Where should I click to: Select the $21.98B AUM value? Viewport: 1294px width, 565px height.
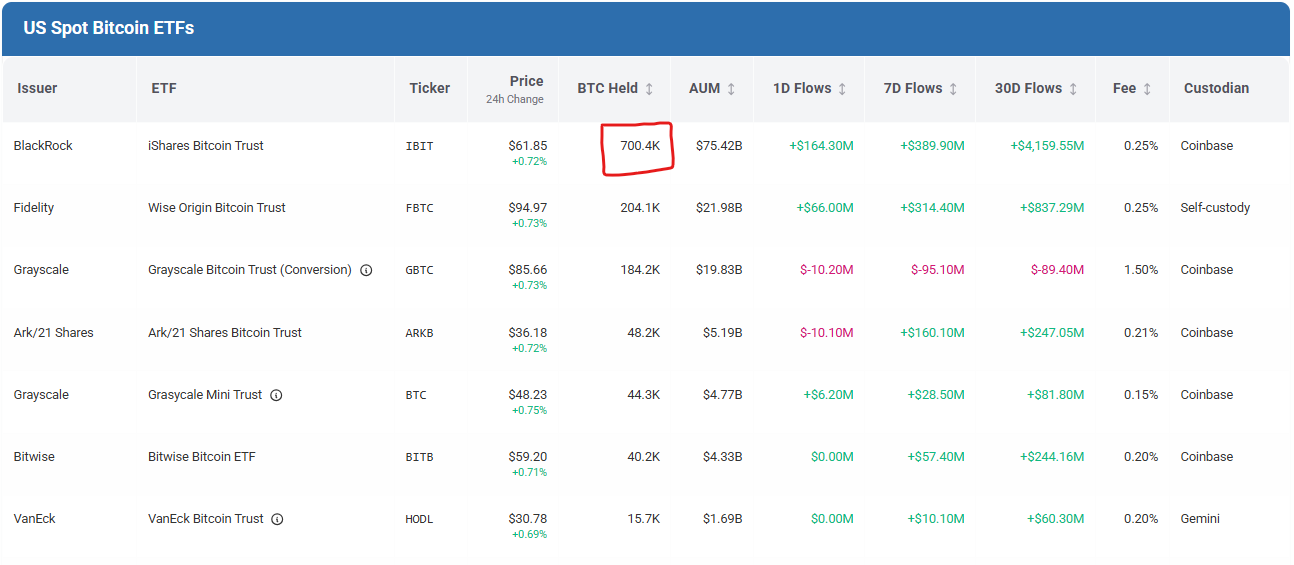pyautogui.click(x=719, y=208)
